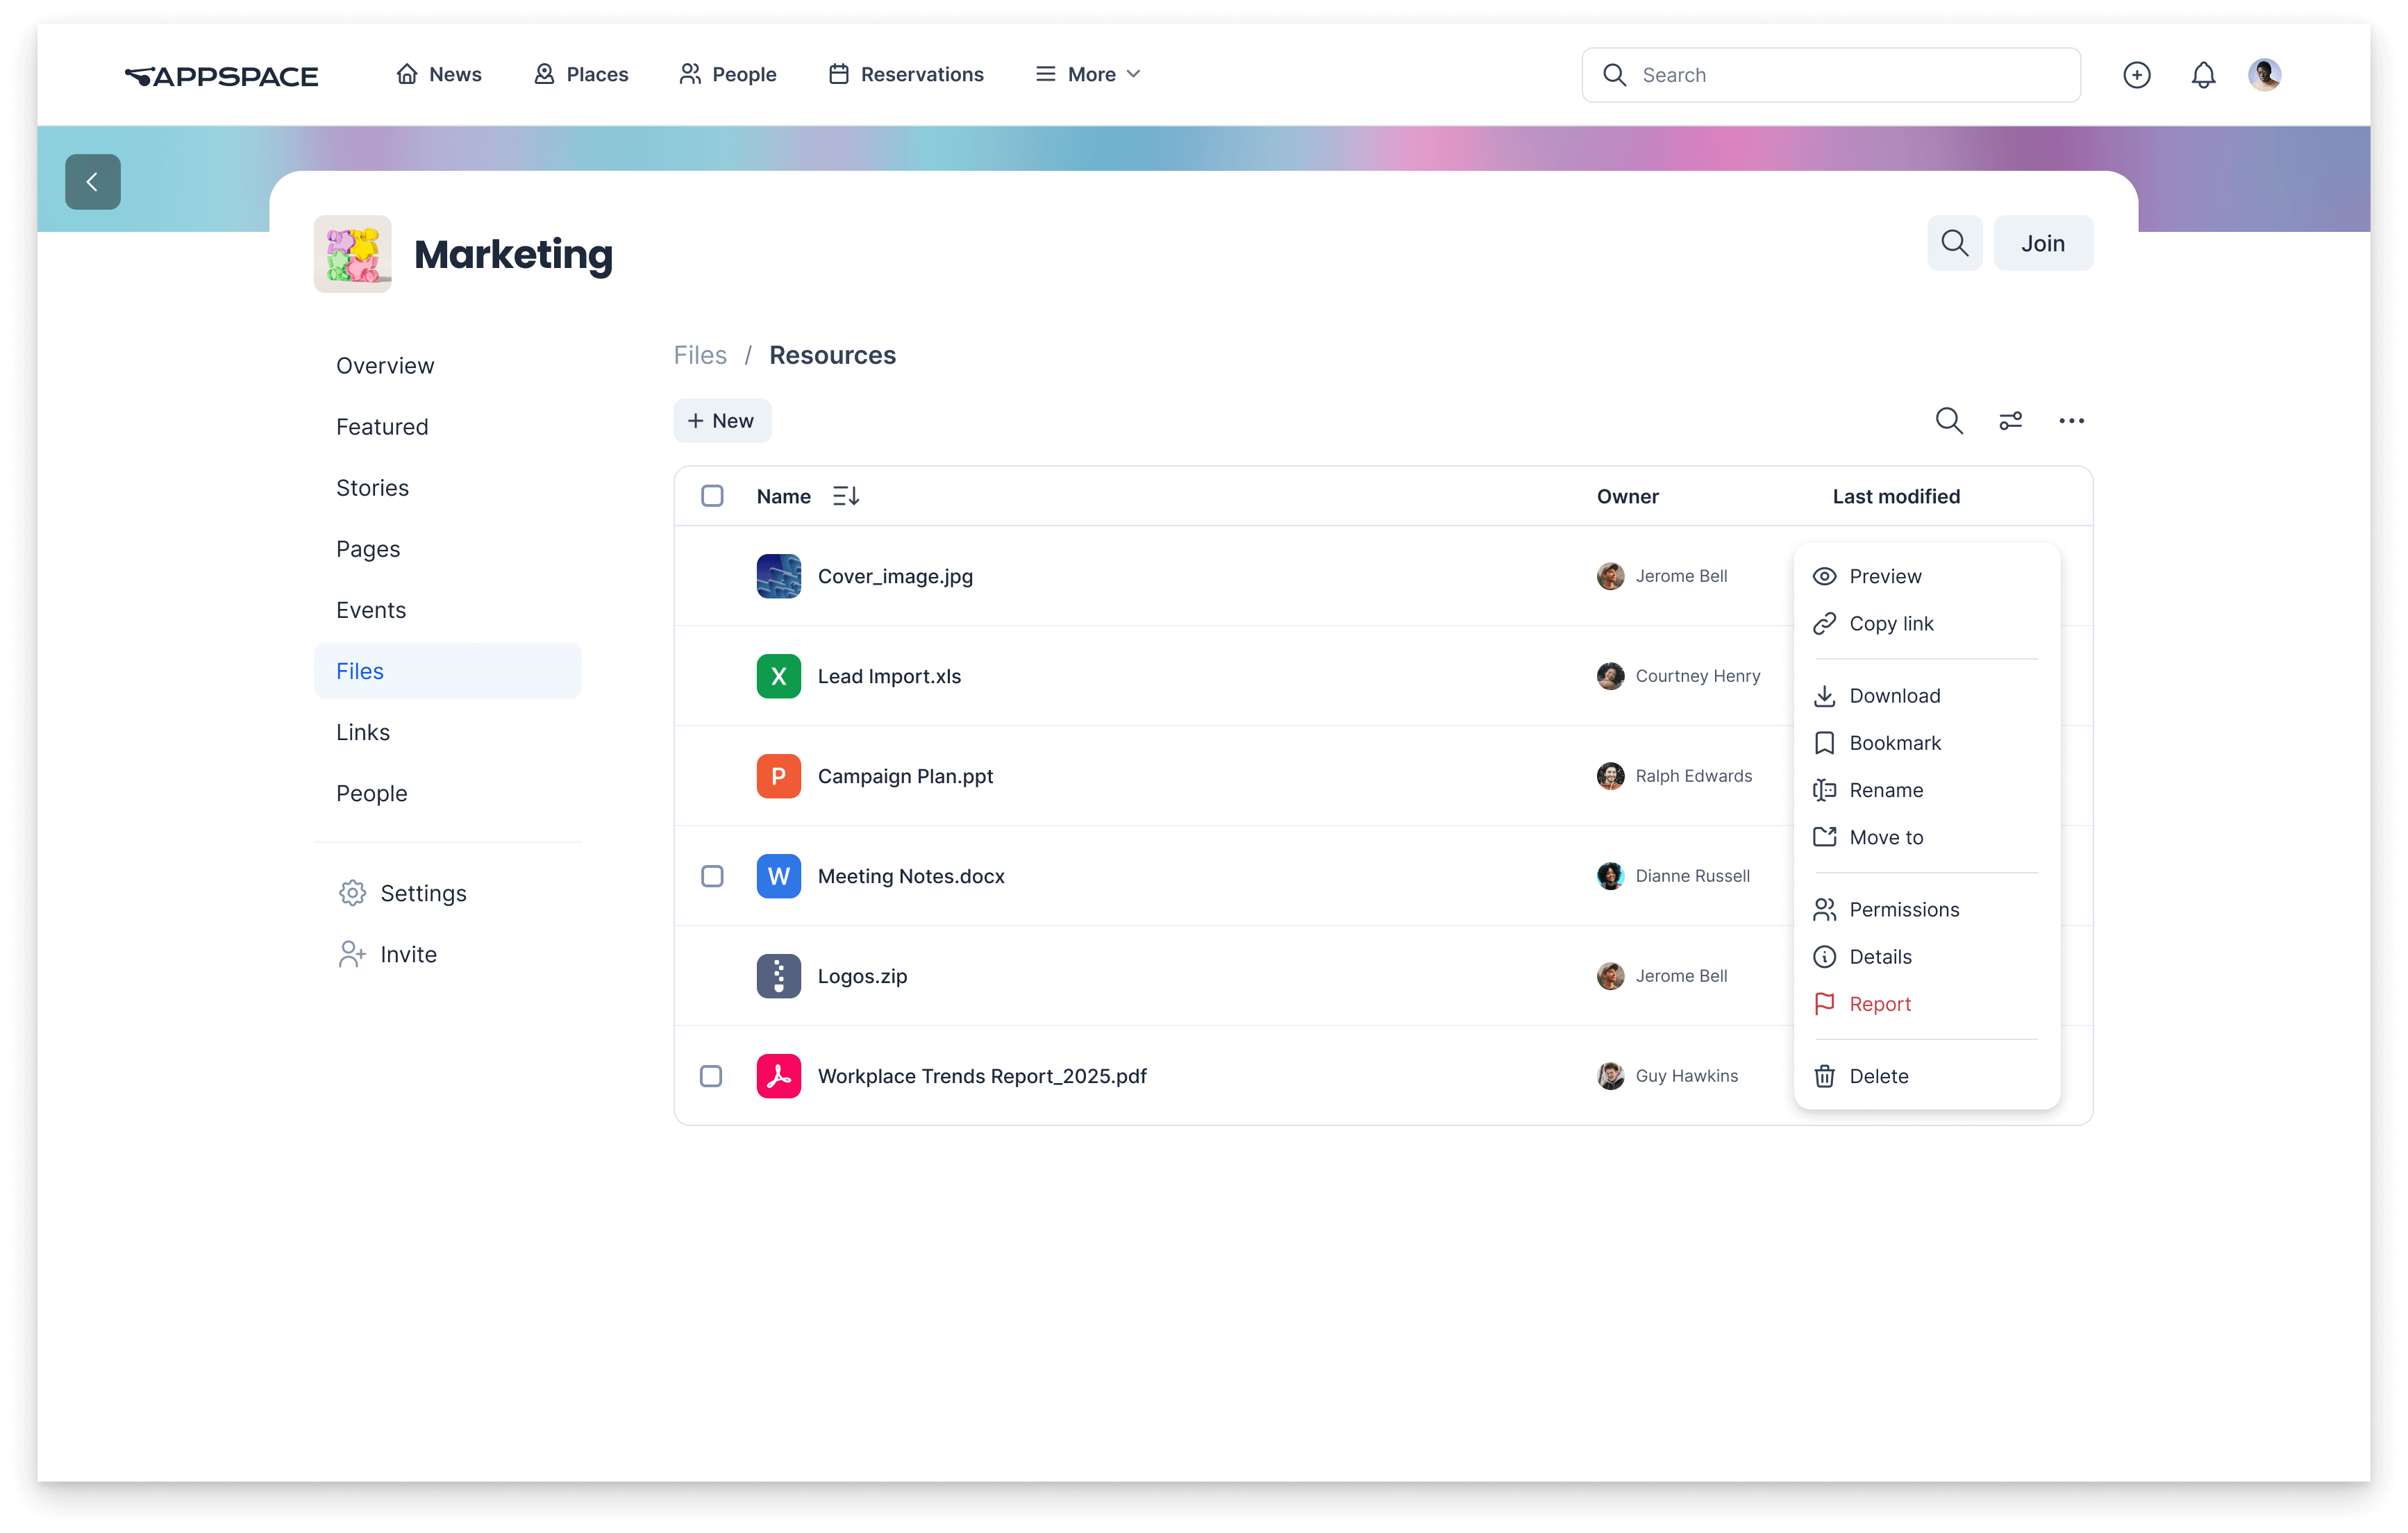Click the Appspace logo
Image resolution: width=2408 pixels, height=1533 pixels.
pos(221,75)
